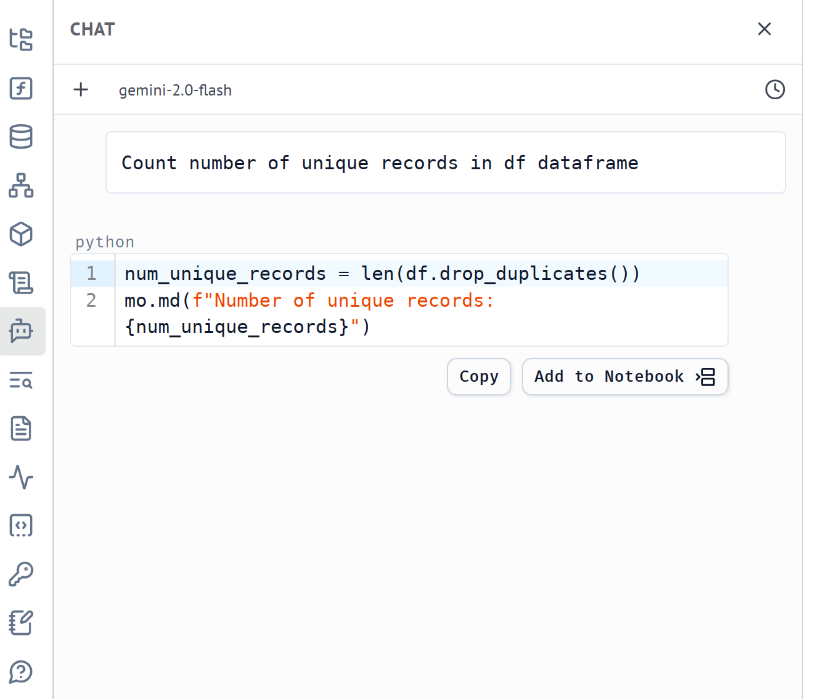Screen dimensions: 818x699
Task: Open the outline scroll icon
Action: (x=21, y=283)
